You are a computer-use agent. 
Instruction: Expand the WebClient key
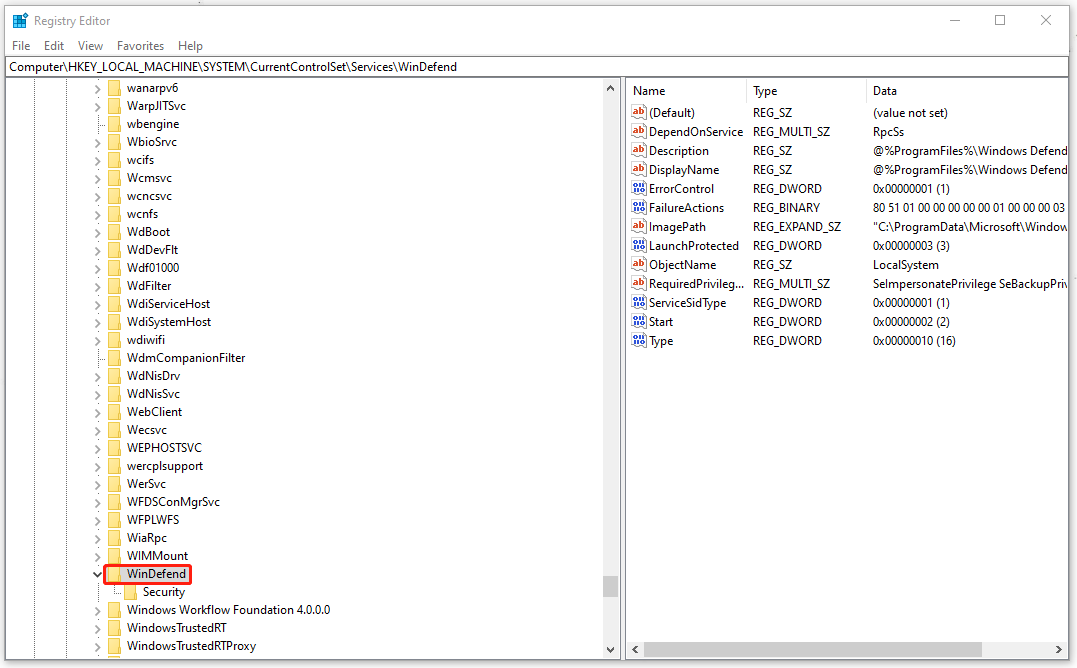[x=97, y=412]
